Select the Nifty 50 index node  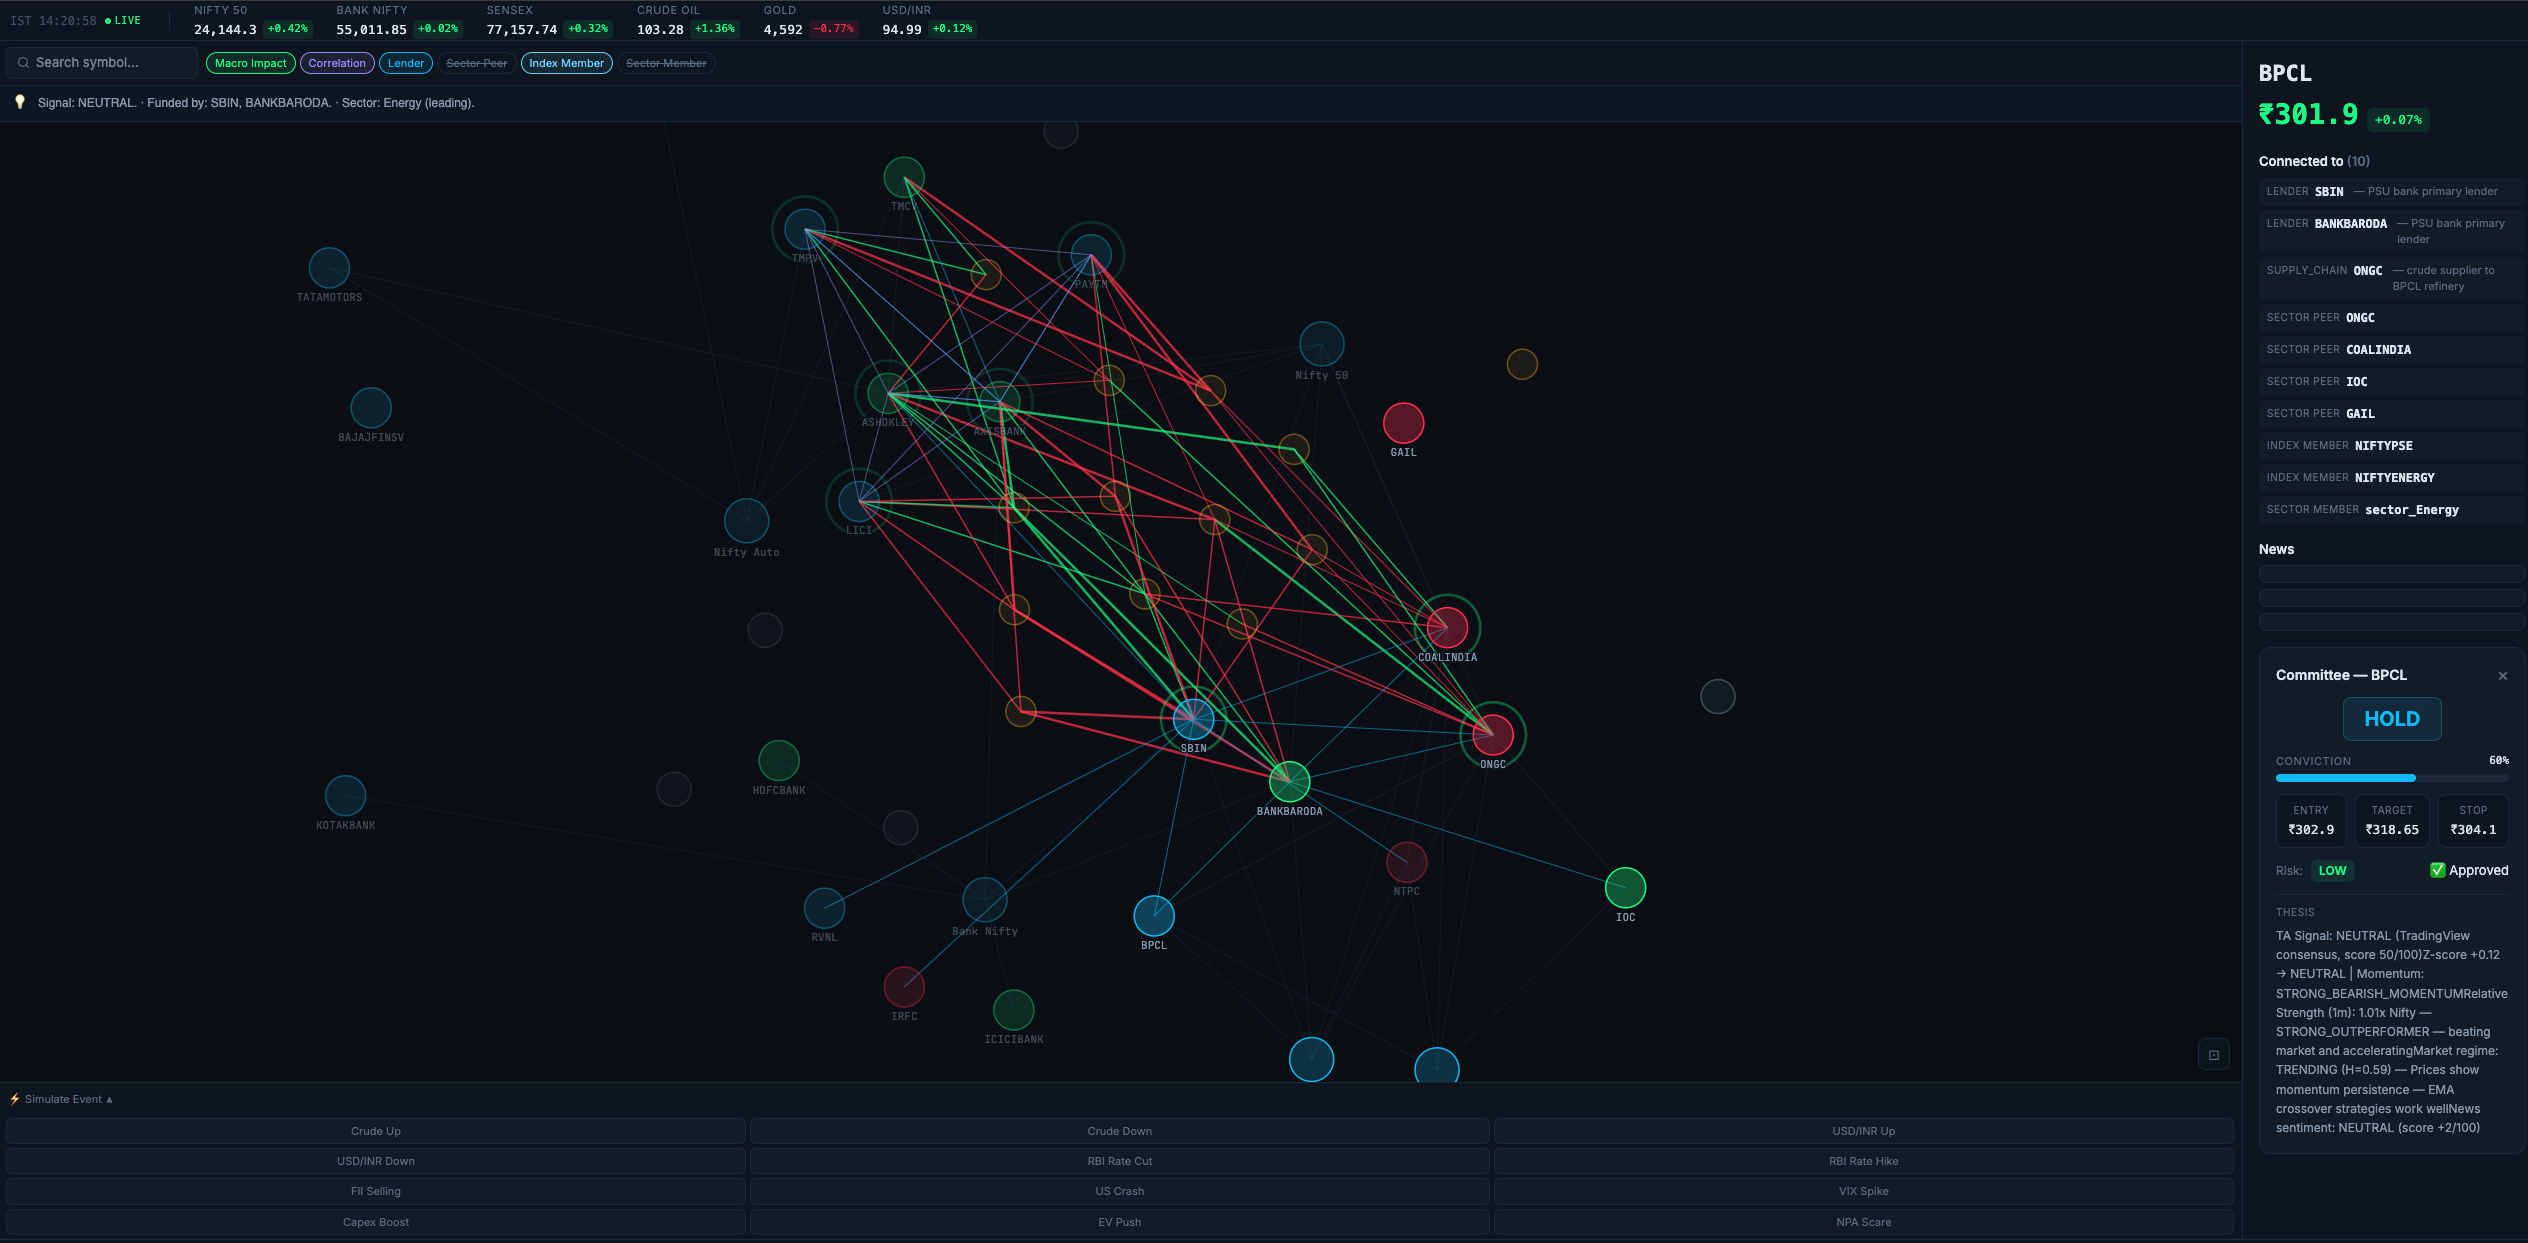click(1321, 344)
